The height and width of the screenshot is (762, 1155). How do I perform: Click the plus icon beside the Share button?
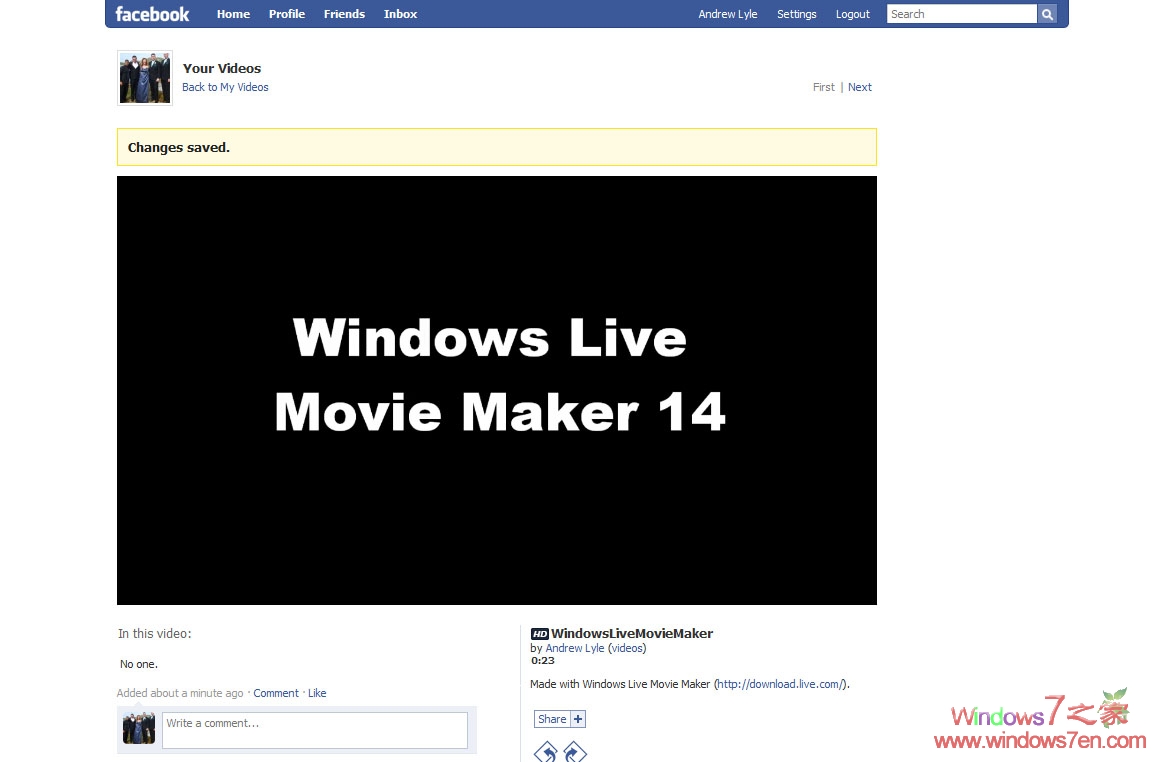[578, 718]
